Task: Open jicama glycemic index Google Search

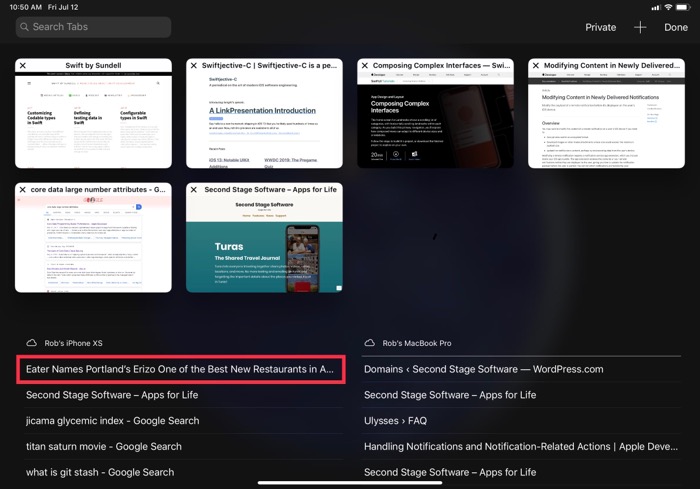Action: 112,421
